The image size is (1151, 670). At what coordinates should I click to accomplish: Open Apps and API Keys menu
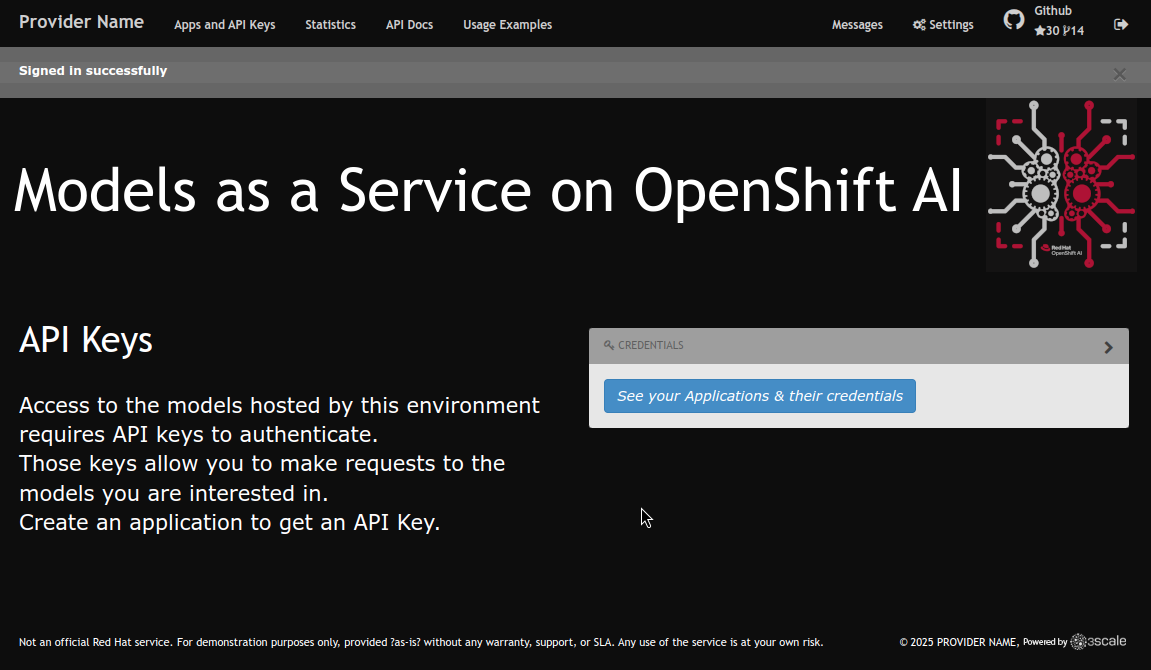[x=225, y=25]
